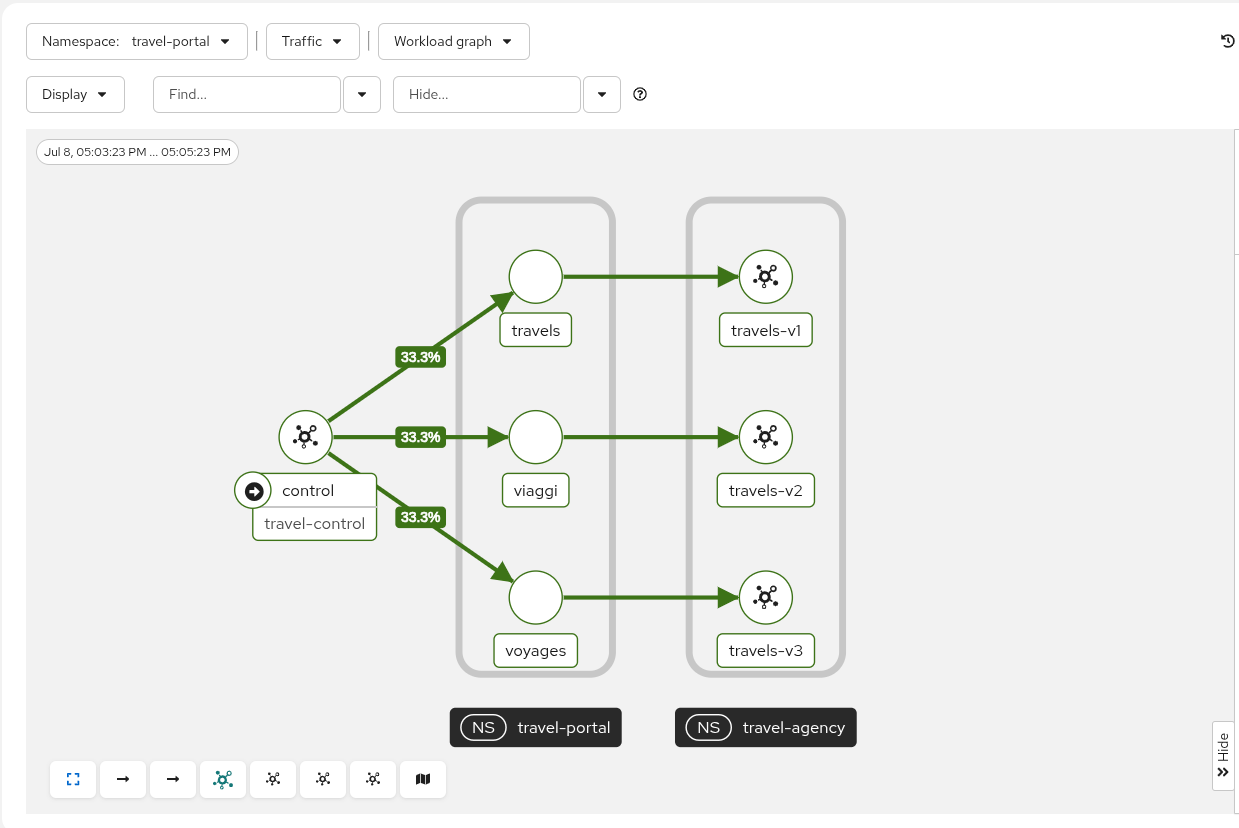Expand the Find presets dropdown arrow
Screen dimensions: 1239x828
tap(362, 94)
